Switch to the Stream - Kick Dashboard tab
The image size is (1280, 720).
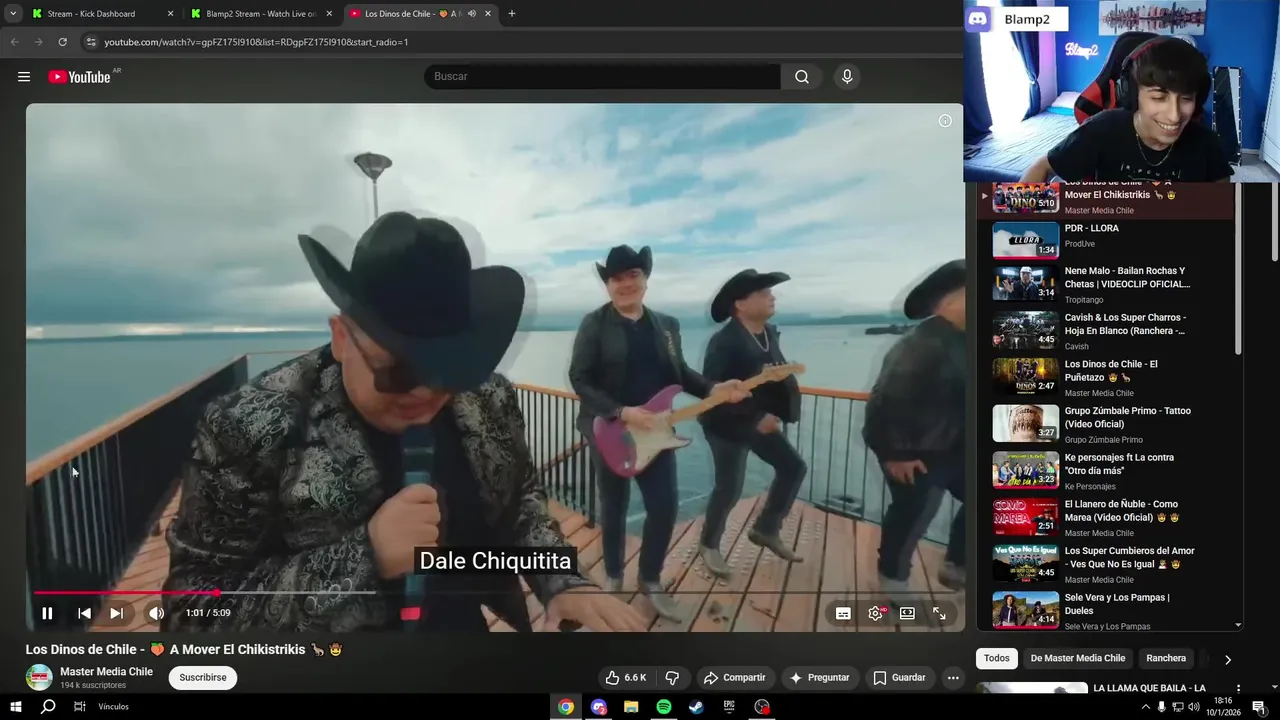[100, 14]
